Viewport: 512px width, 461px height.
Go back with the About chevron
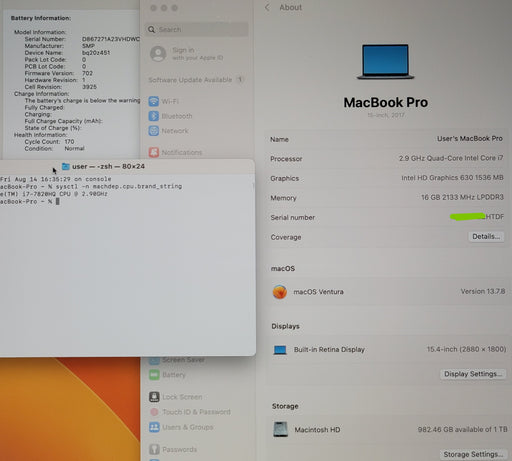(x=267, y=7)
